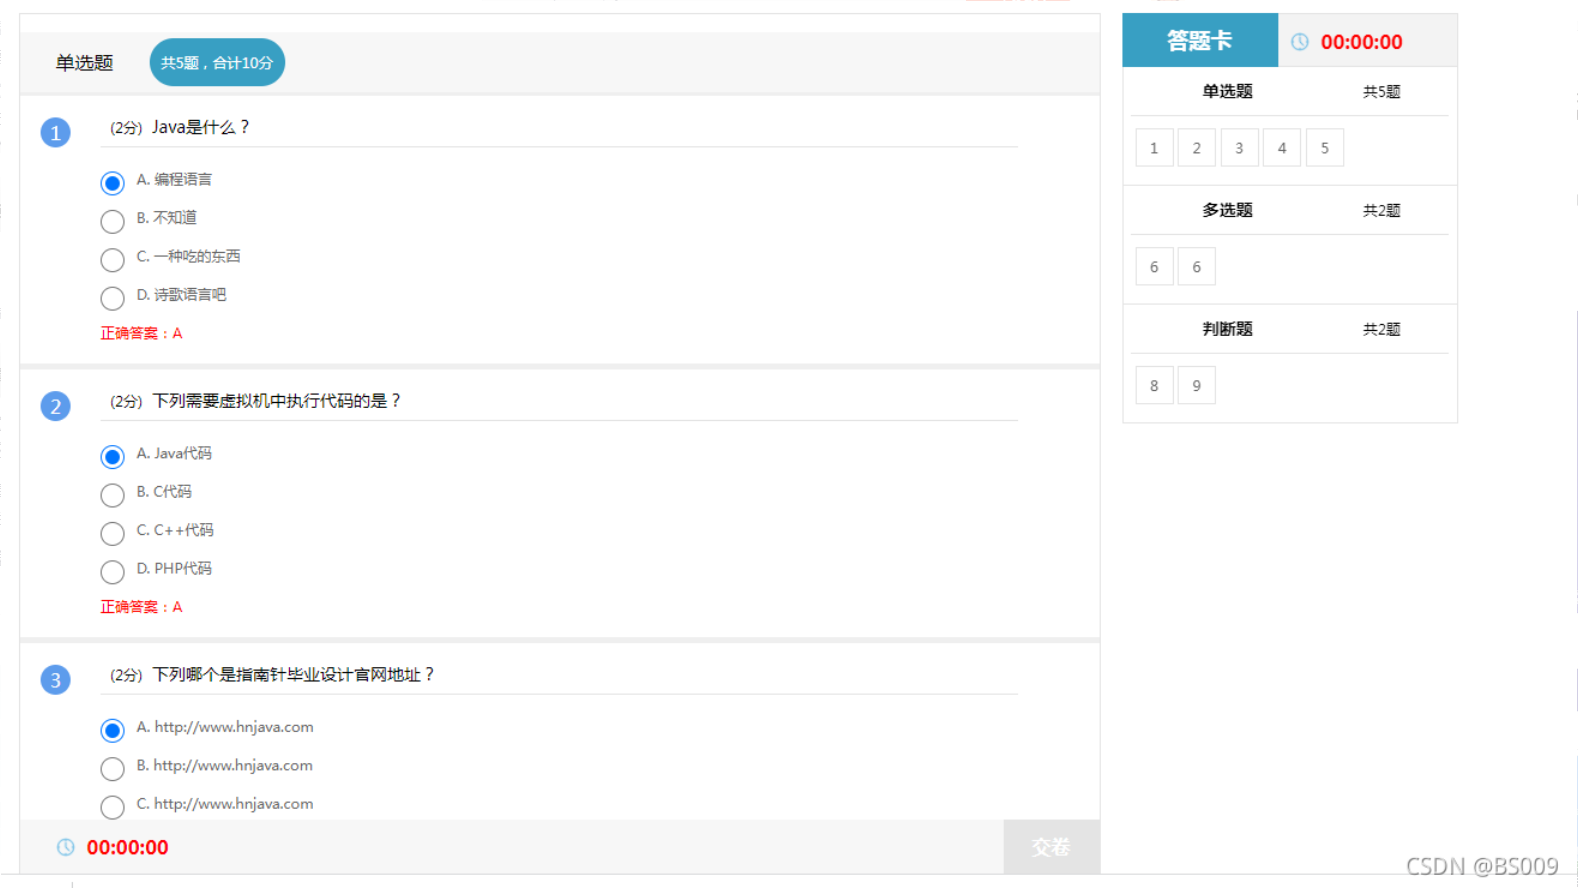The width and height of the screenshot is (1578, 888).
Task: Go to question 5 in answer card
Action: pyautogui.click(x=1325, y=148)
